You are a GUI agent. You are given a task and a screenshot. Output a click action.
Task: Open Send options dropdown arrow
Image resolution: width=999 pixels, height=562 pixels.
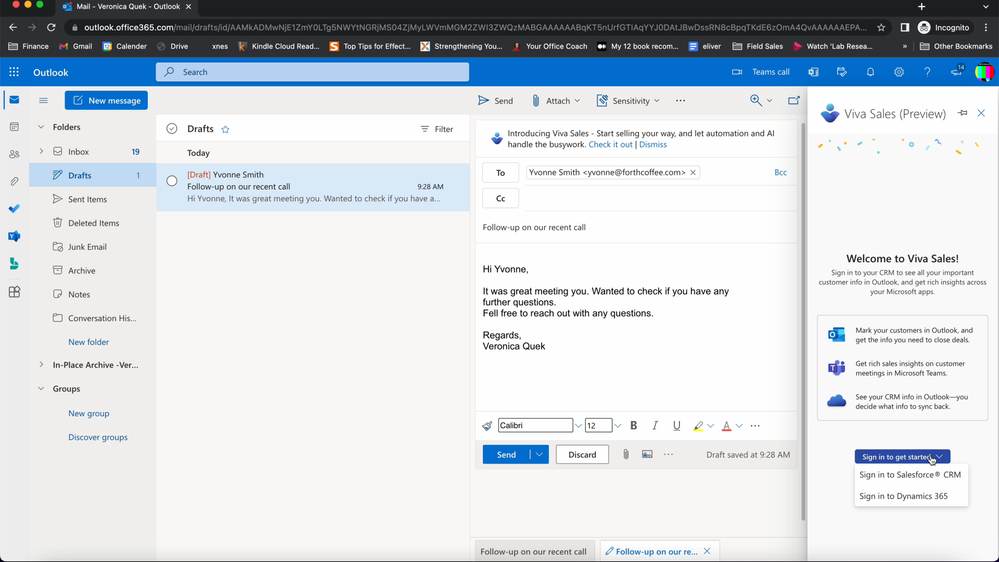(539, 454)
